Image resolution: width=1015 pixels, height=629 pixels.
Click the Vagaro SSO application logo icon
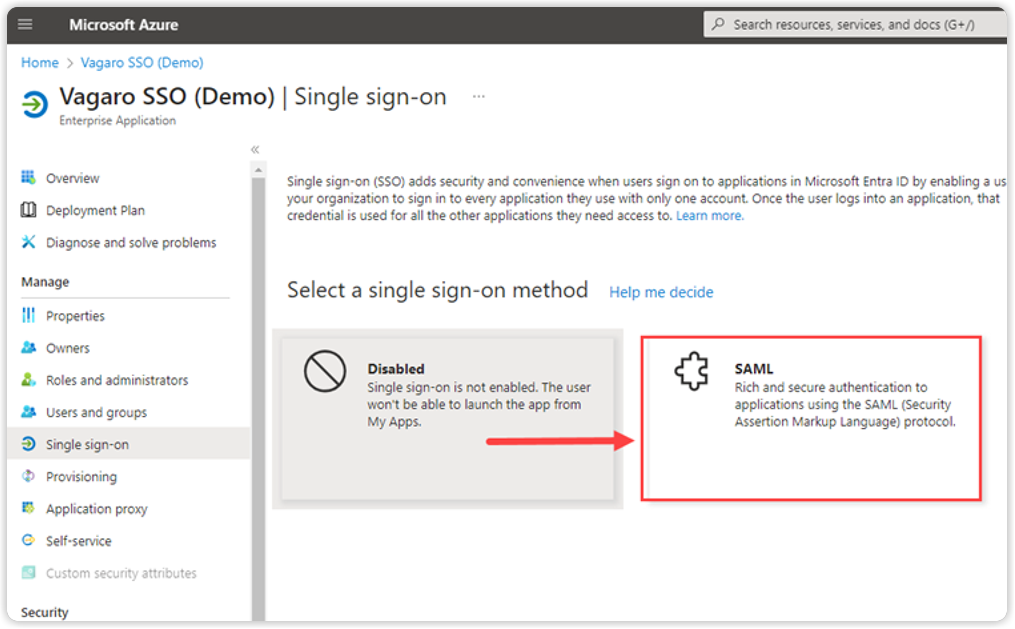click(x=34, y=104)
